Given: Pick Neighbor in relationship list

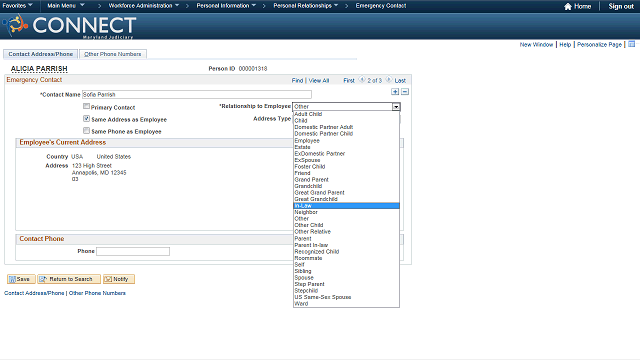Looking at the screenshot, I should click(x=346, y=212).
